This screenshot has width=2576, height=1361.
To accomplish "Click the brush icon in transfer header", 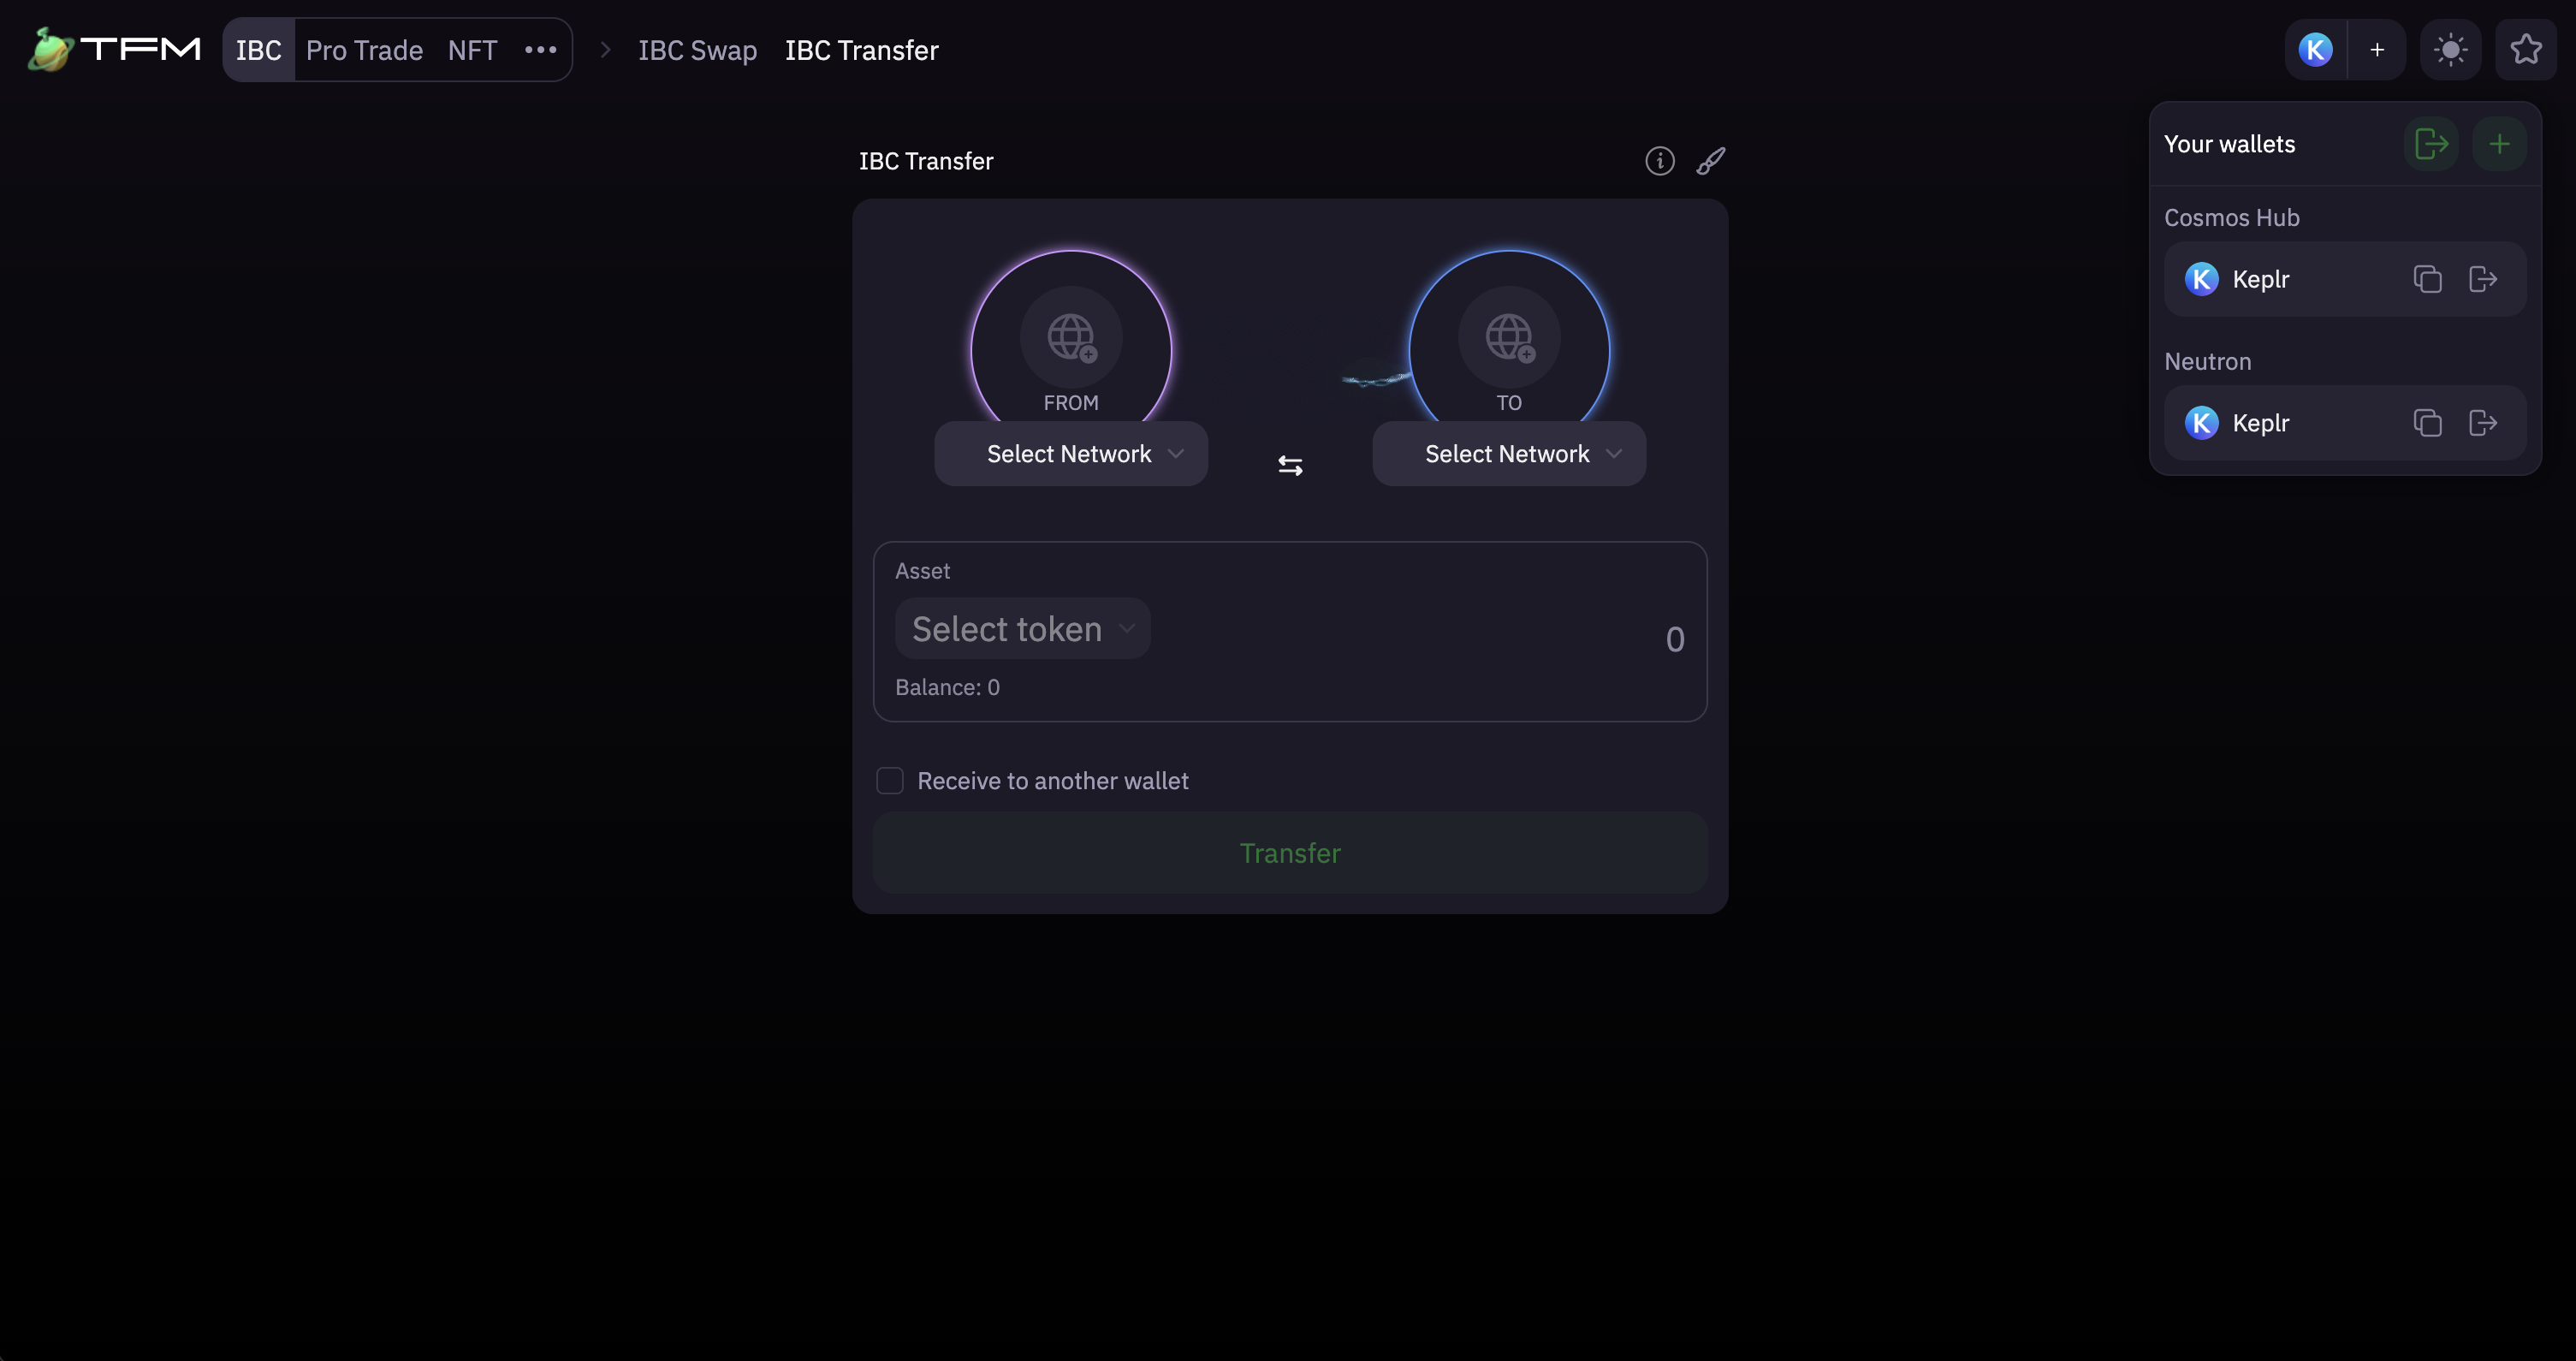I will pyautogui.click(x=1710, y=161).
